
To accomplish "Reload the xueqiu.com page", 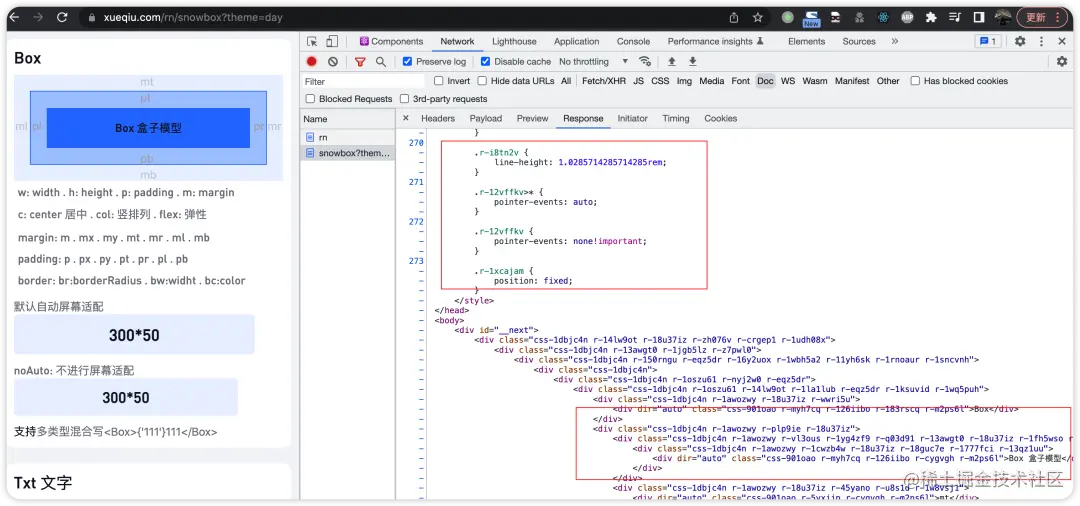I will point(62,17).
